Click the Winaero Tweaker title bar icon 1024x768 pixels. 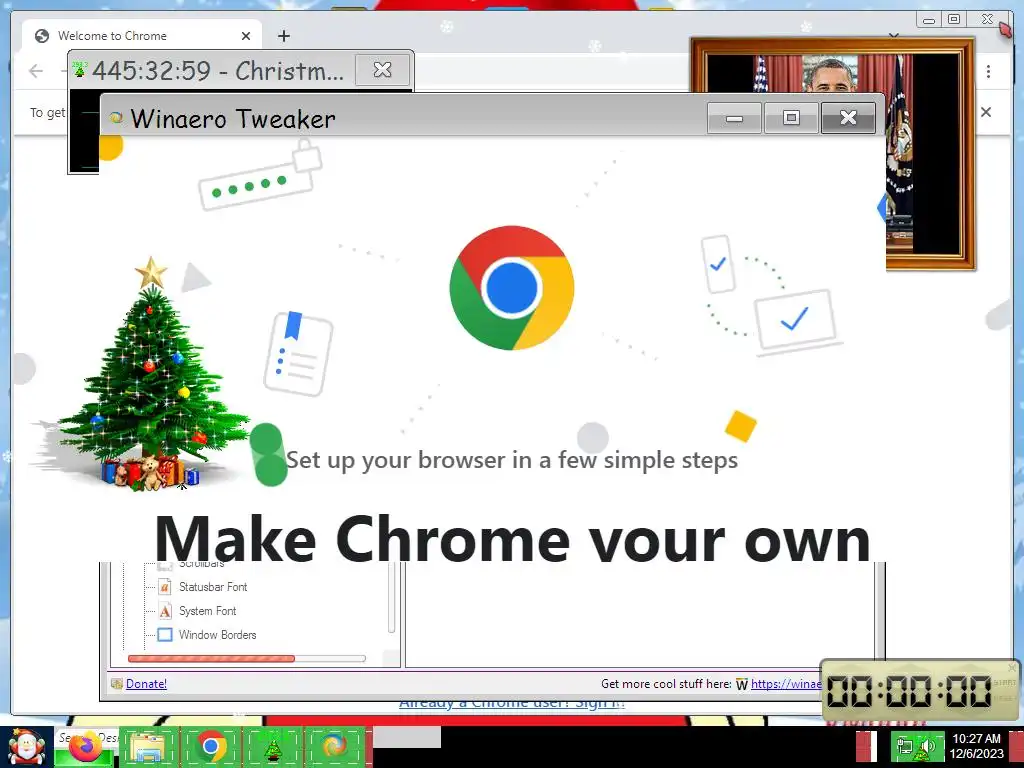point(116,118)
